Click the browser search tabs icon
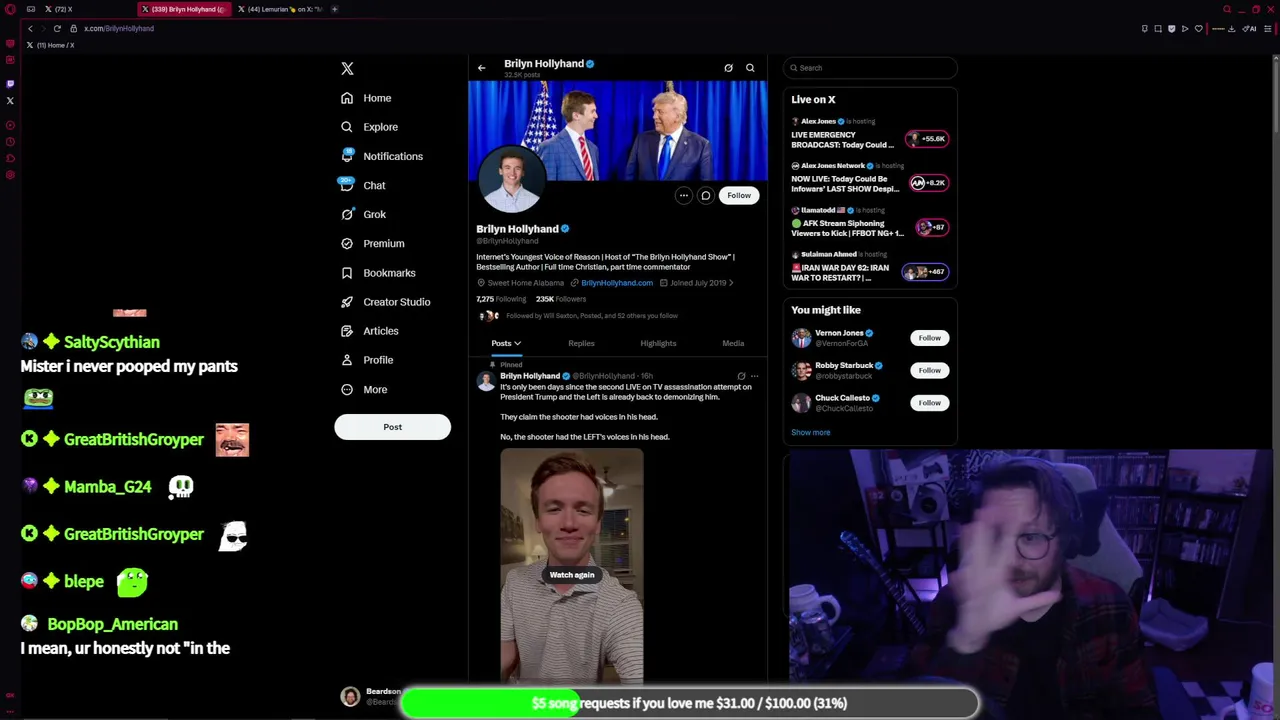The image size is (1280, 720). pyautogui.click(x=1227, y=9)
